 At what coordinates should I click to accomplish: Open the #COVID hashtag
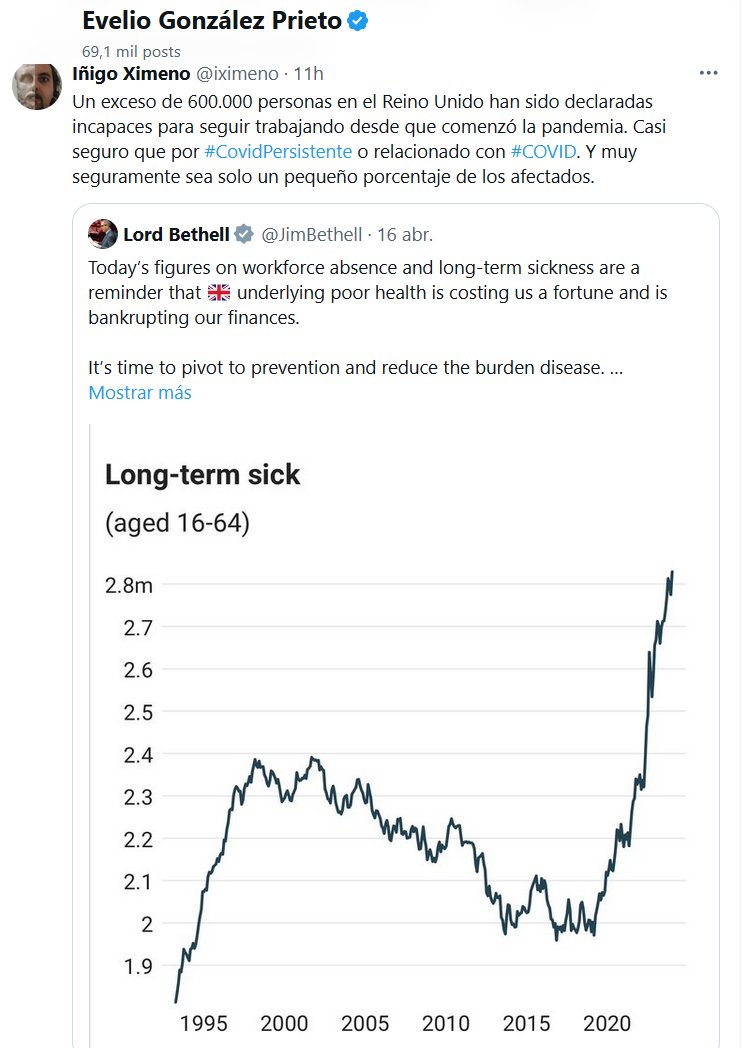[544, 152]
